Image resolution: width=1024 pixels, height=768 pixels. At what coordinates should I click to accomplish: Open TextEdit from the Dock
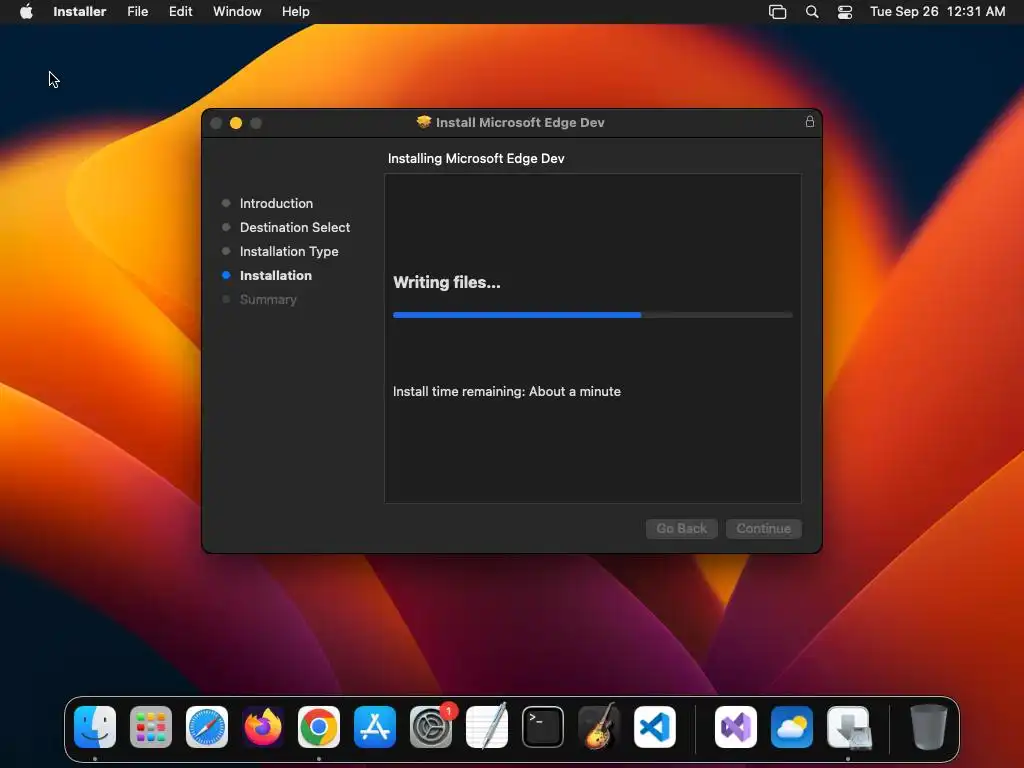coord(487,727)
